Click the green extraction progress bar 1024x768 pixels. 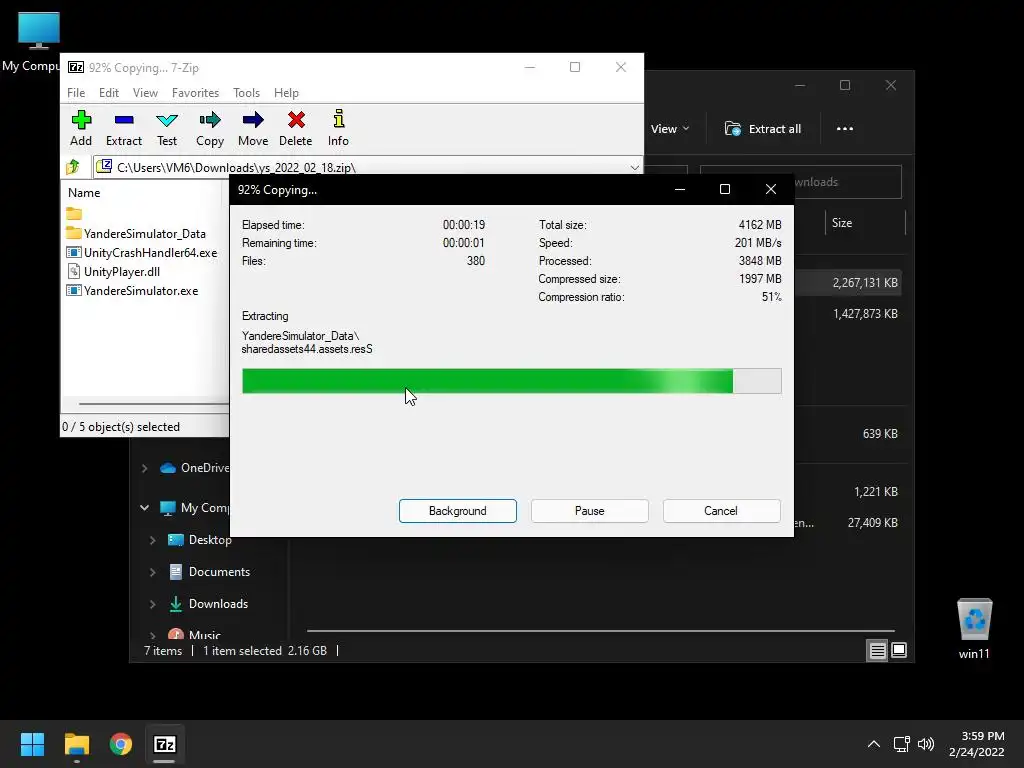[x=511, y=381]
